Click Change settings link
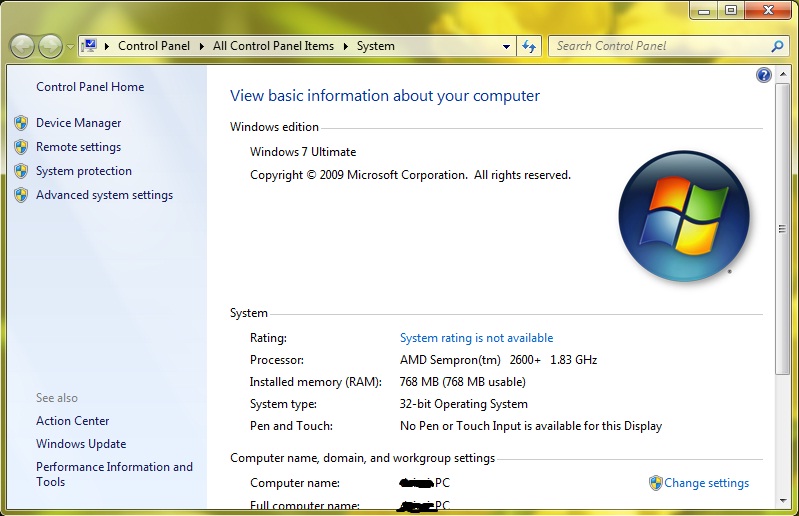The height and width of the screenshot is (516, 799). (706, 483)
